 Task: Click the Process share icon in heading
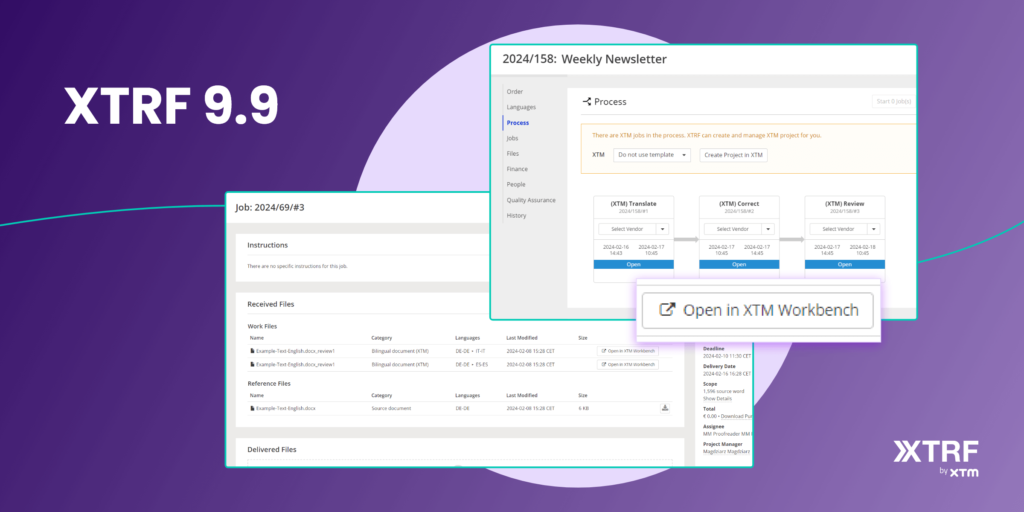pos(586,102)
